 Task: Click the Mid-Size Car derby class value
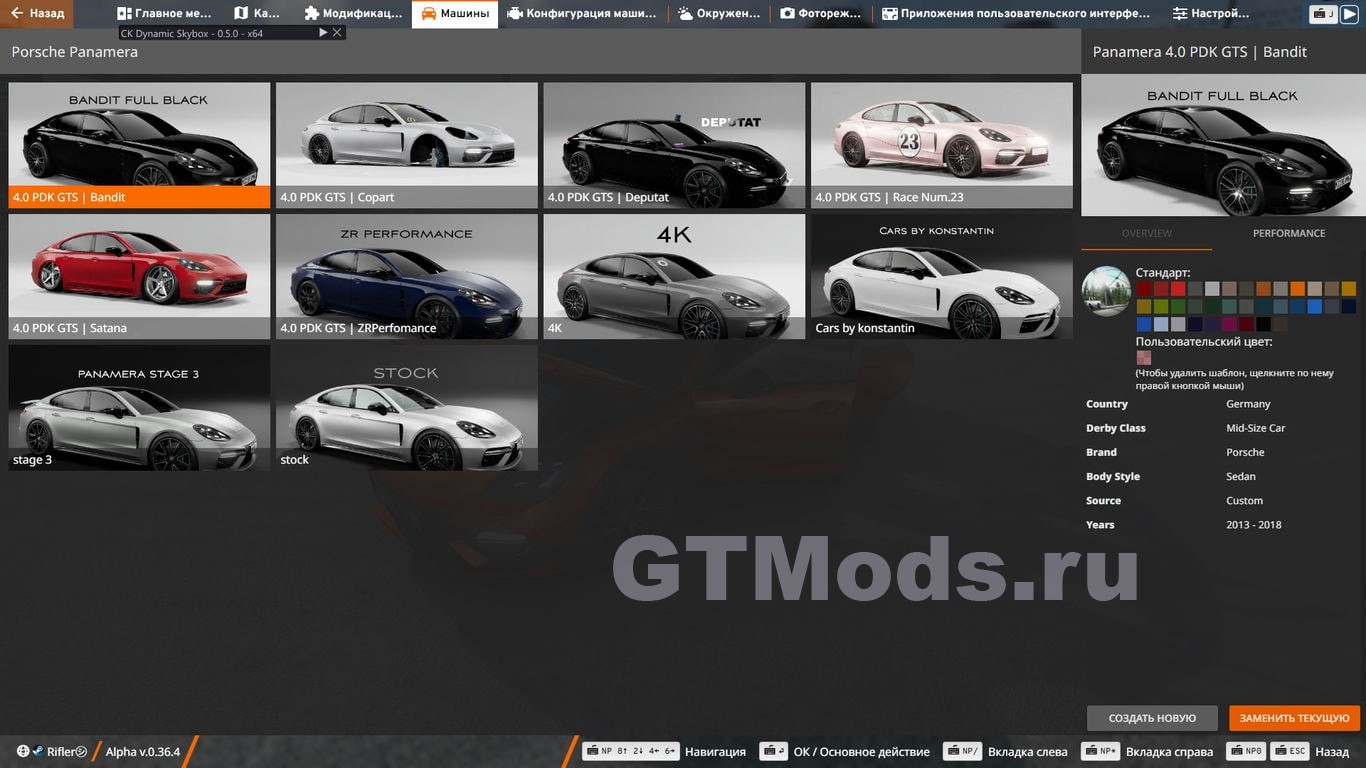(x=1256, y=428)
